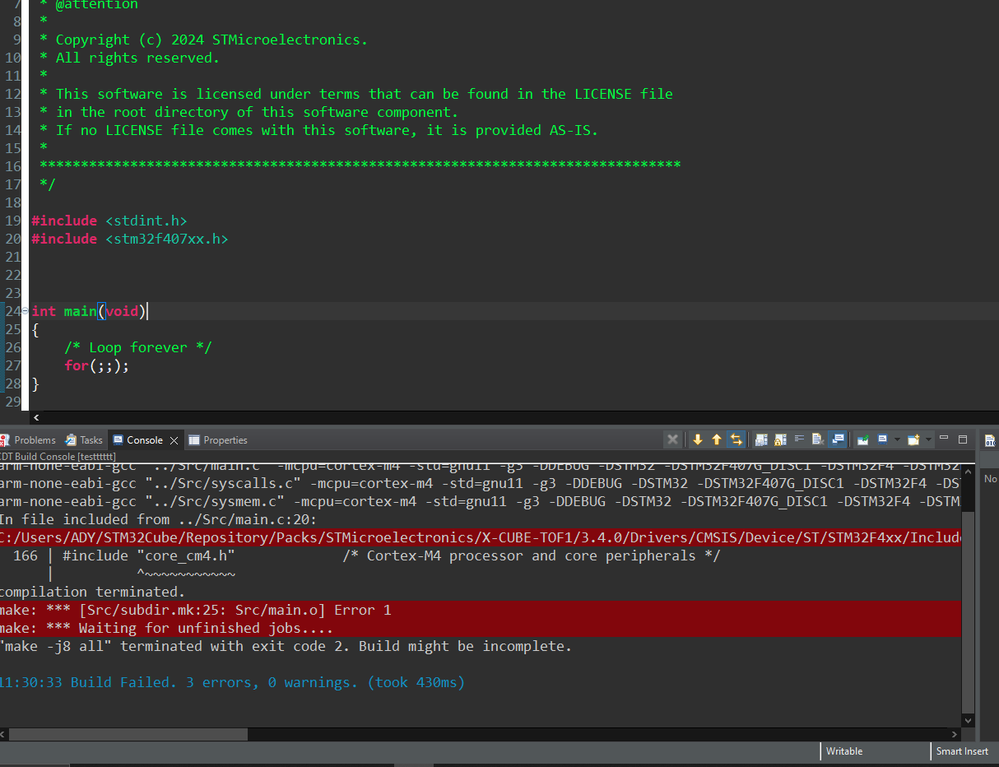Toggle show error in editor arrows icon

pos(736,440)
